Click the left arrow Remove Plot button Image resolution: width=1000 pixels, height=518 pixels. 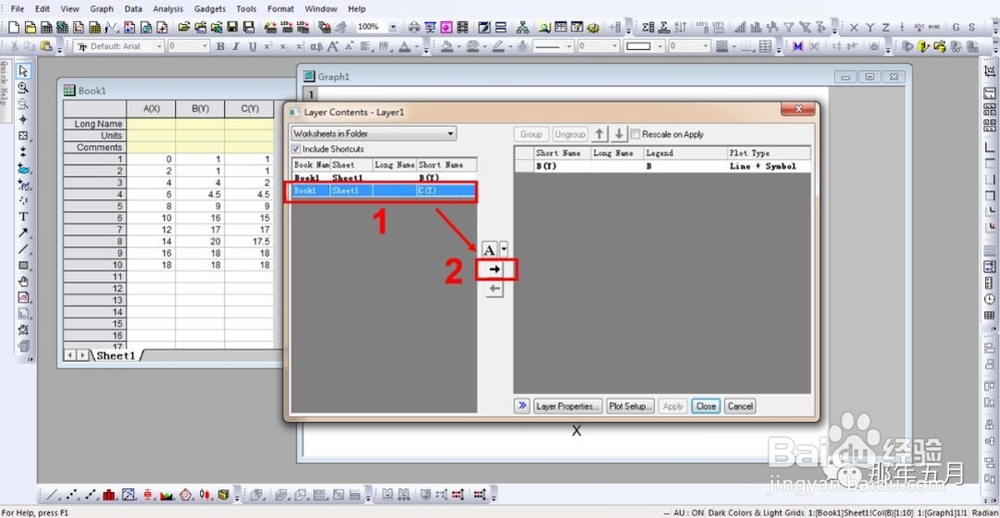click(494, 290)
